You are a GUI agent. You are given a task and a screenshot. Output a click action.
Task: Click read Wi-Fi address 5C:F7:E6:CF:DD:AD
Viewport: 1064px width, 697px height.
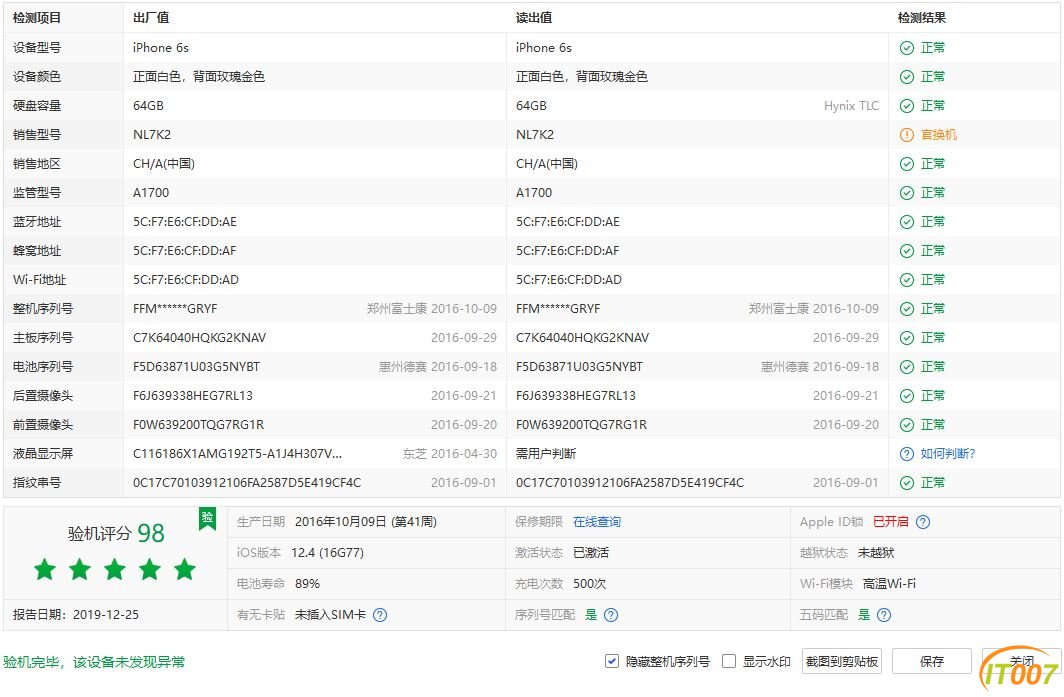click(x=569, y=280)
